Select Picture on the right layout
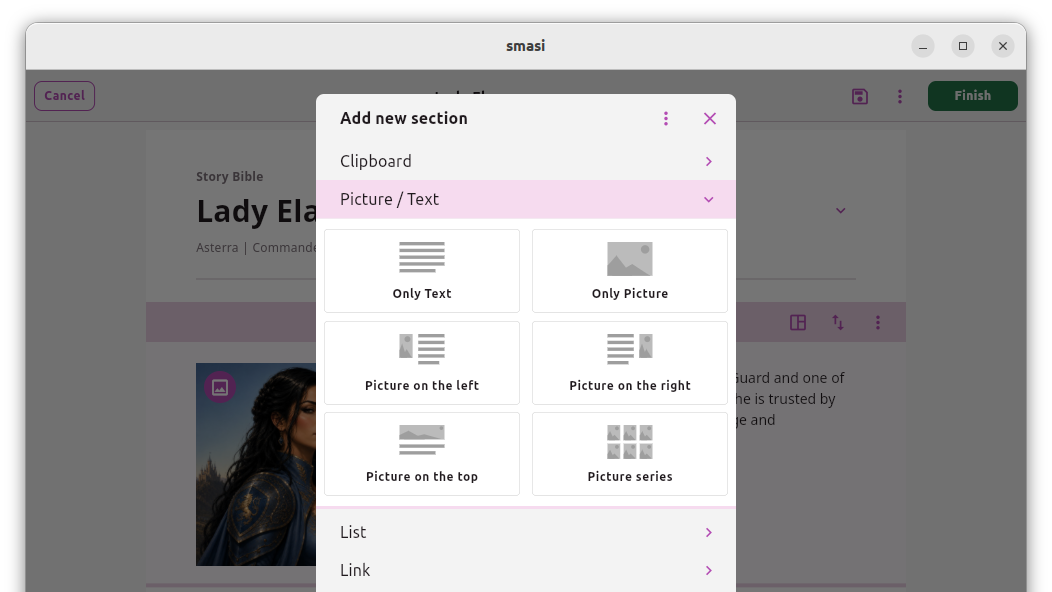Screen dimensions: 1052x592 [x=630, y=363]
